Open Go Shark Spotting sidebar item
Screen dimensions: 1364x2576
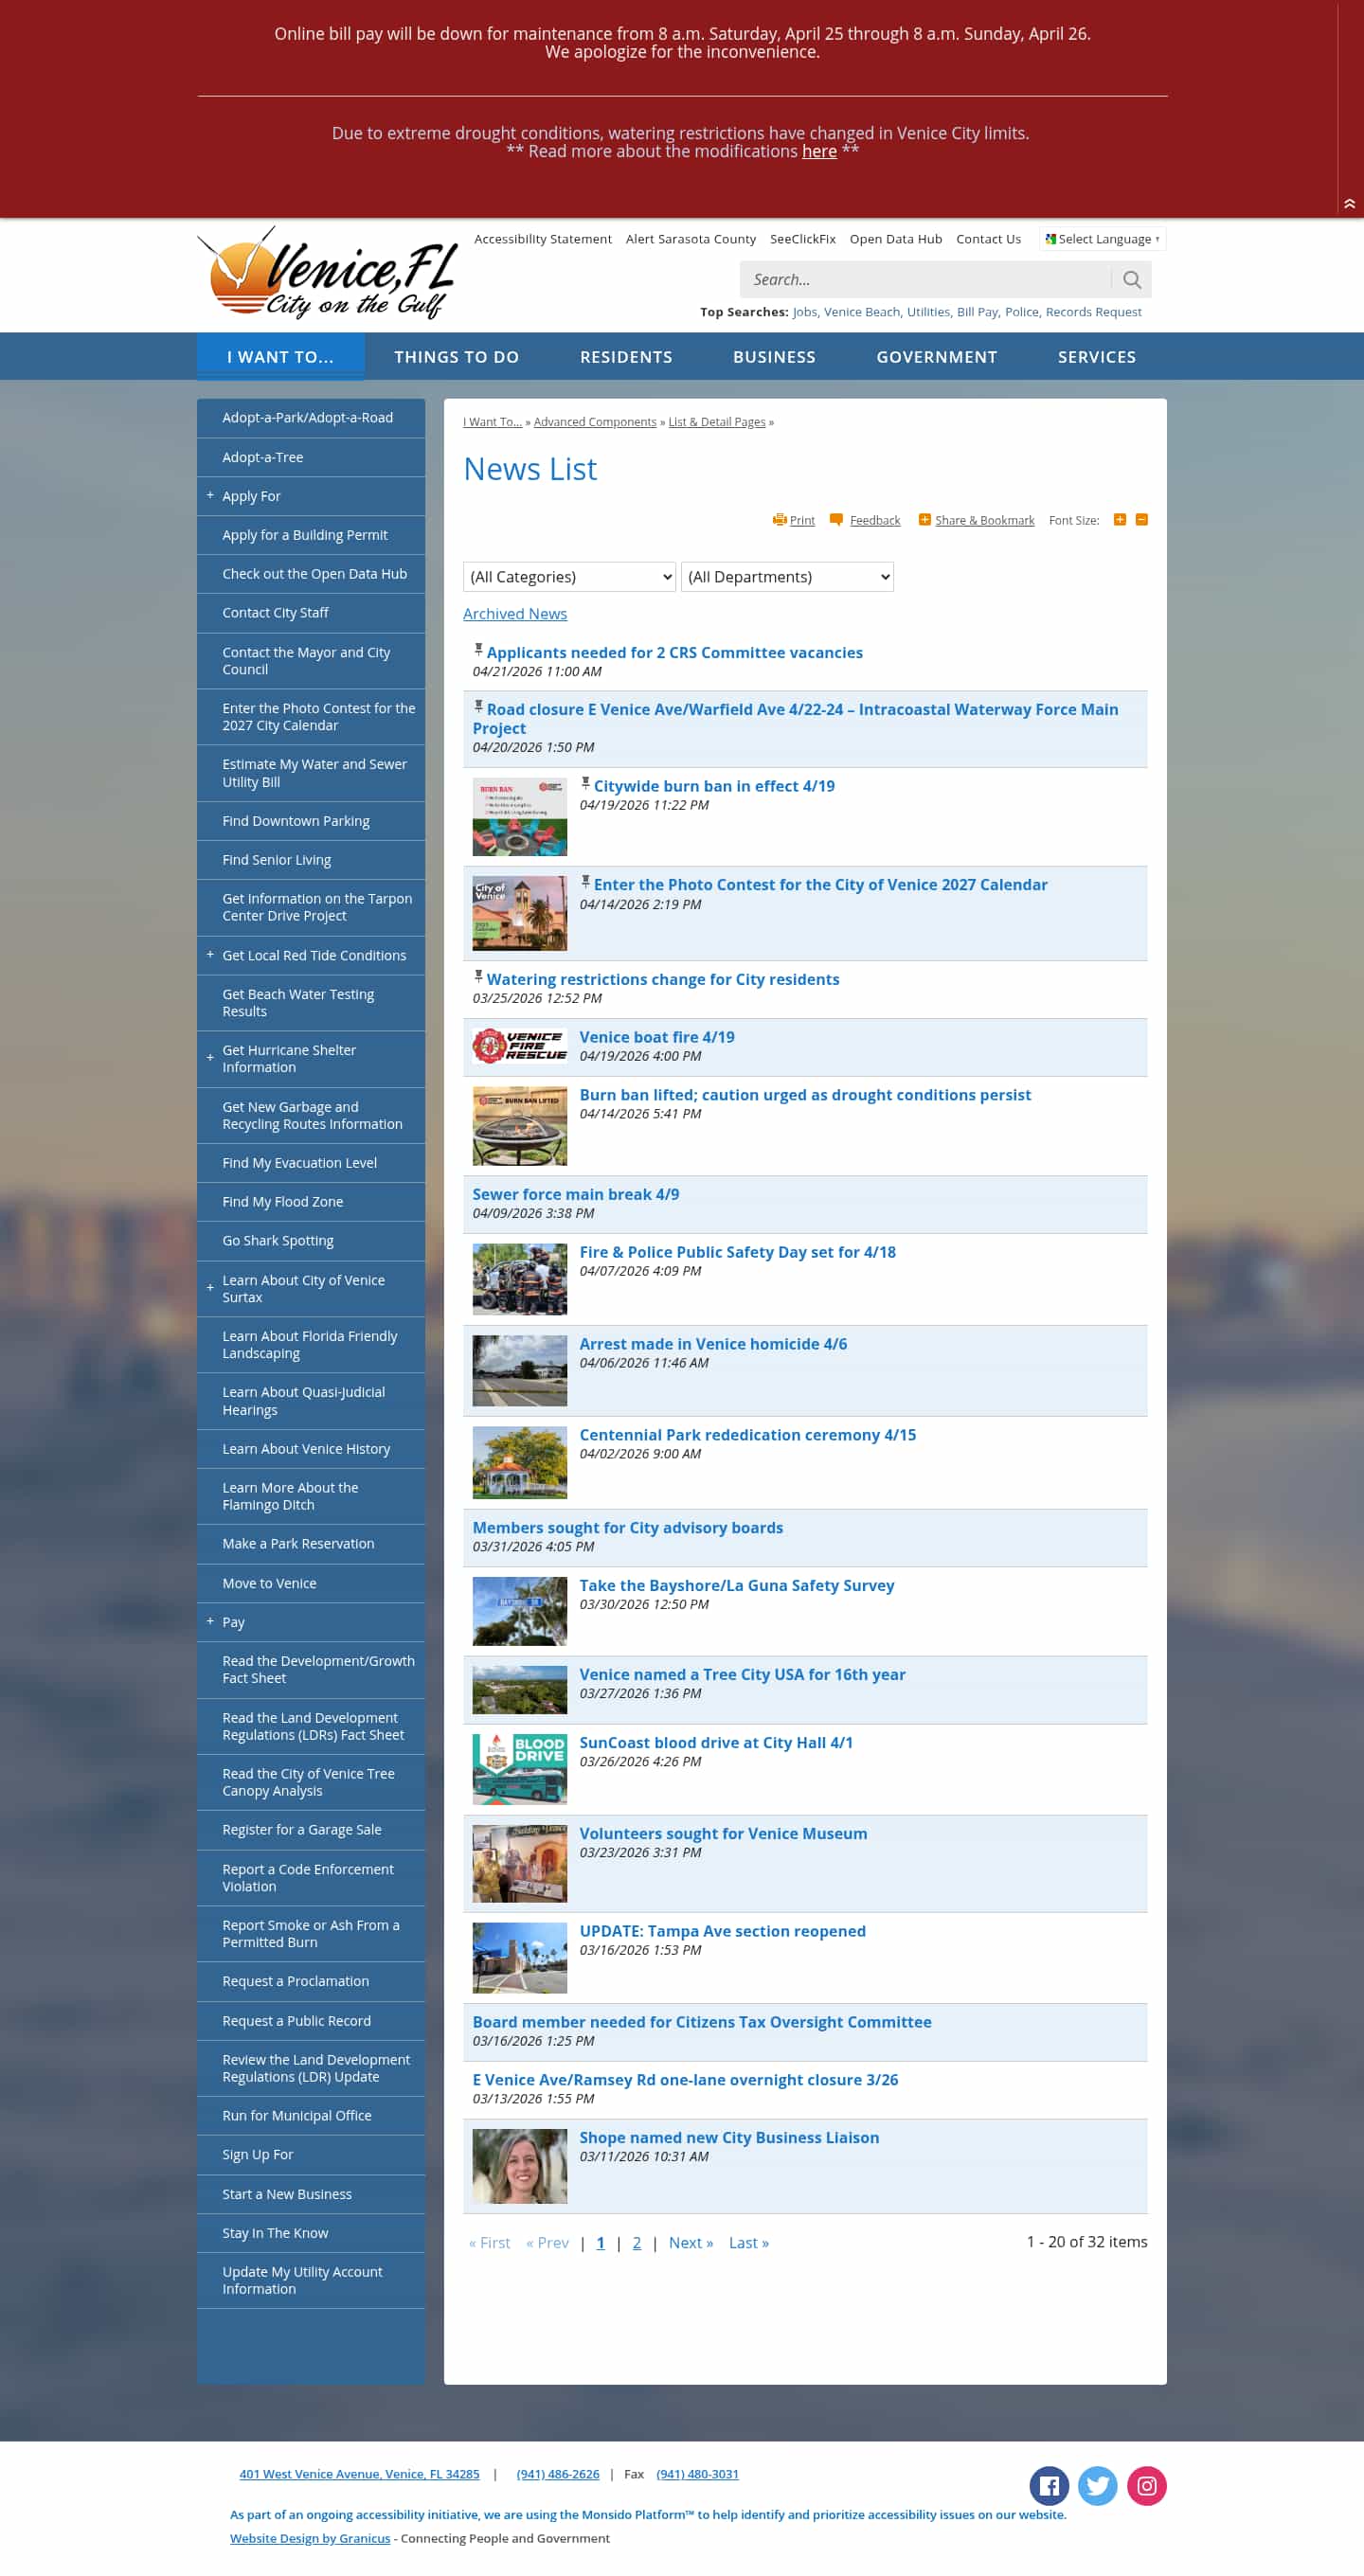(x=311, y=1241)
